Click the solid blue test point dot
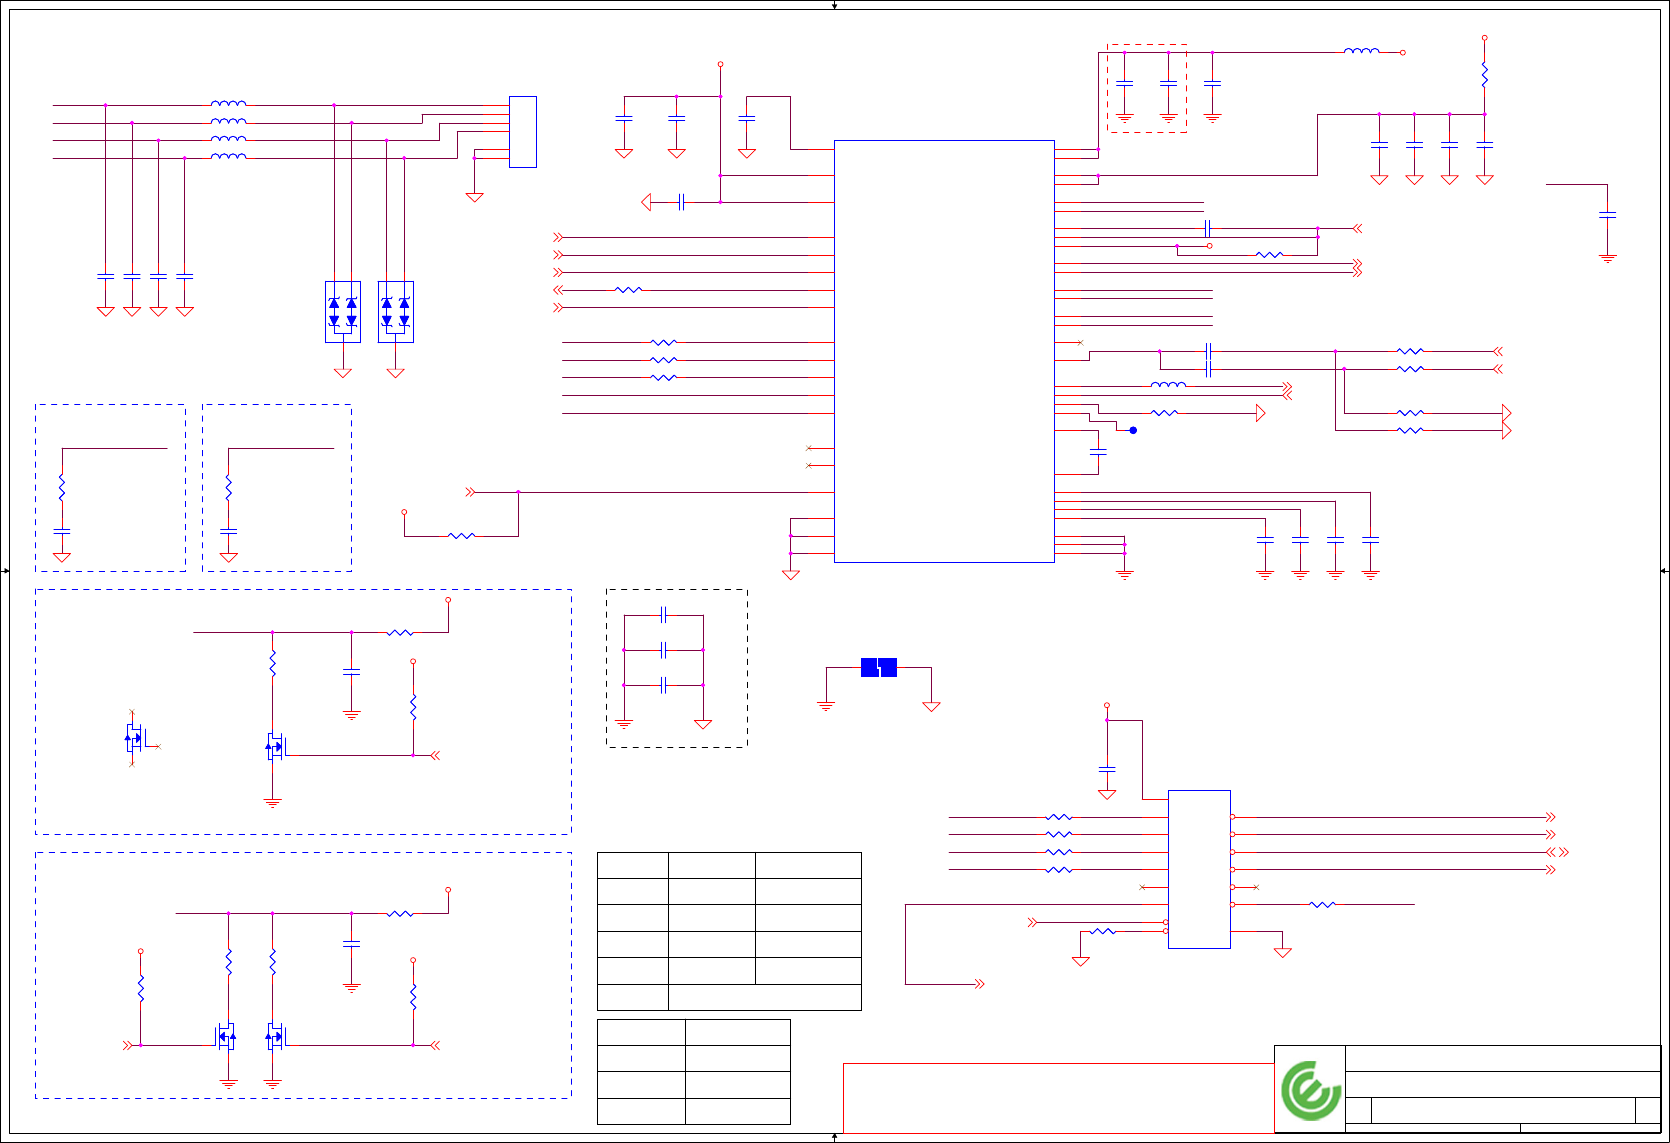Screen dimensions: 1670x1143 point(1133,430)
